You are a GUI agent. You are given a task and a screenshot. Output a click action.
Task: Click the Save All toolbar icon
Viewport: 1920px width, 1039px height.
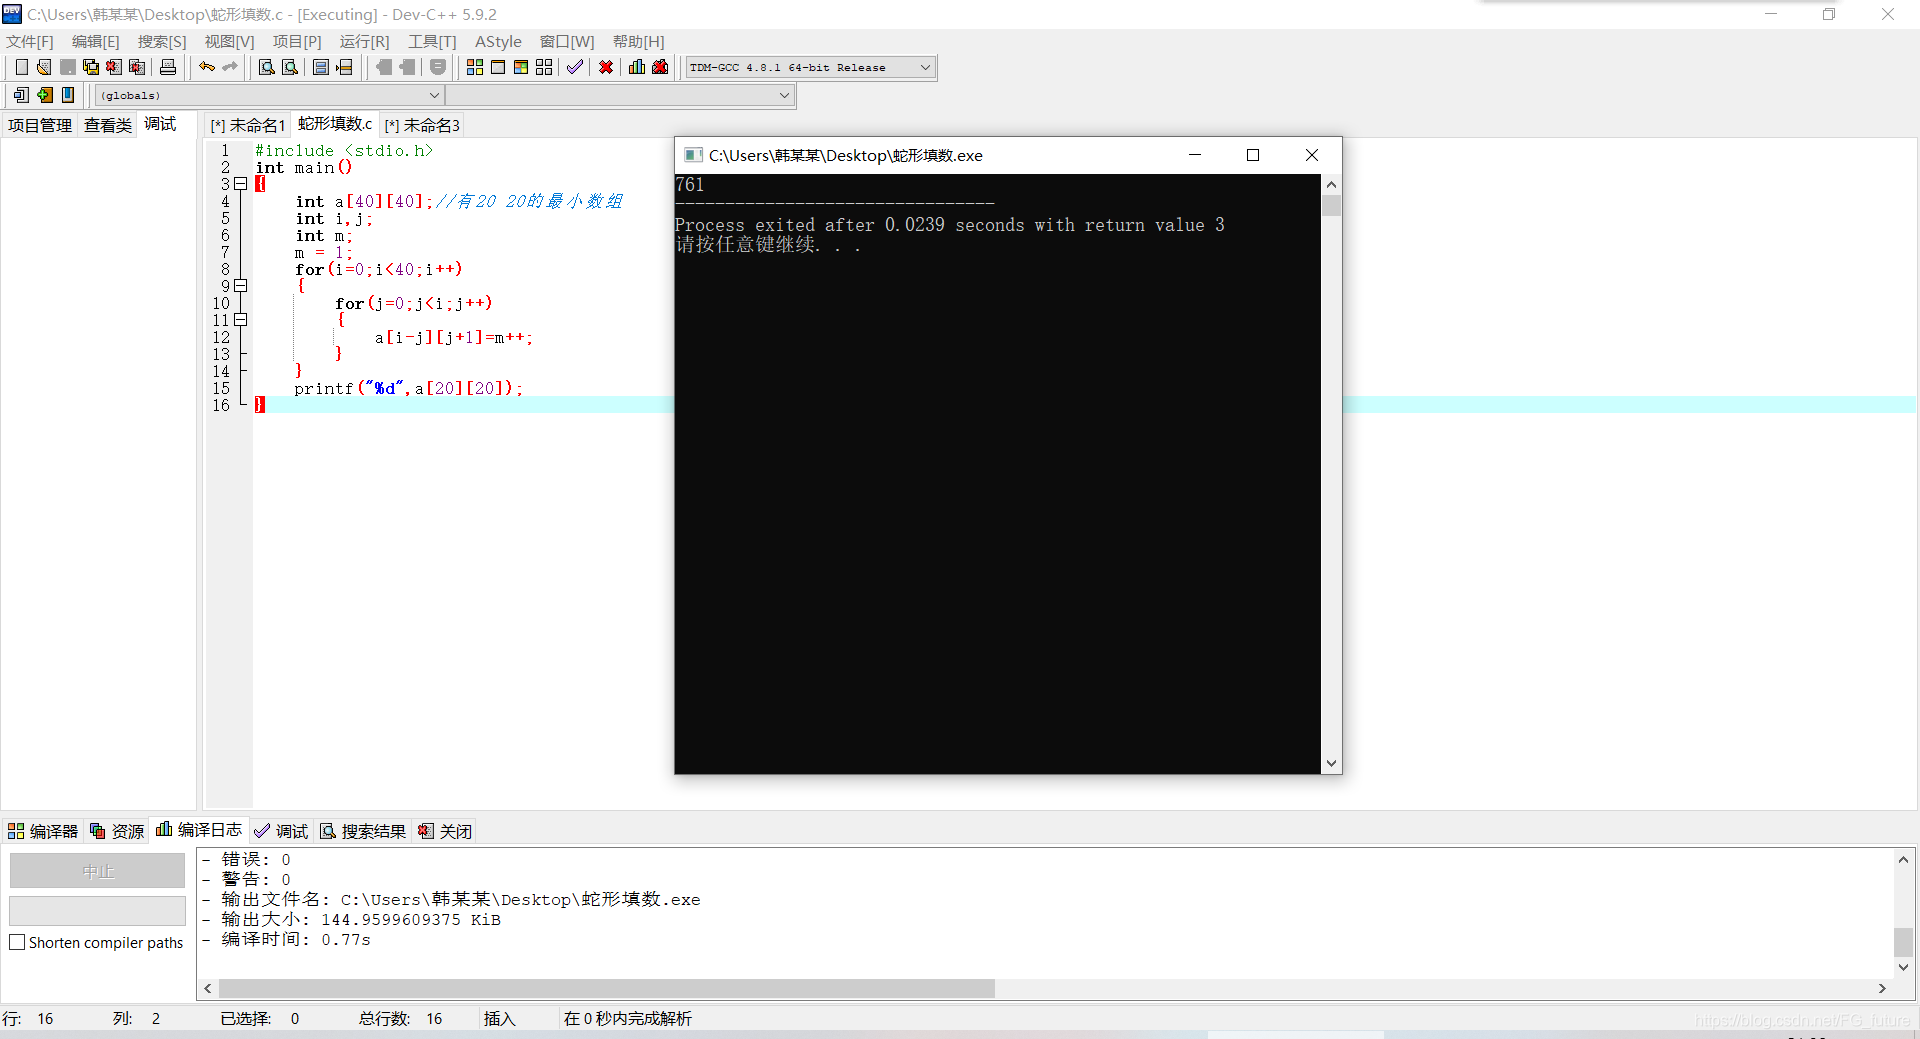point(91,67)
